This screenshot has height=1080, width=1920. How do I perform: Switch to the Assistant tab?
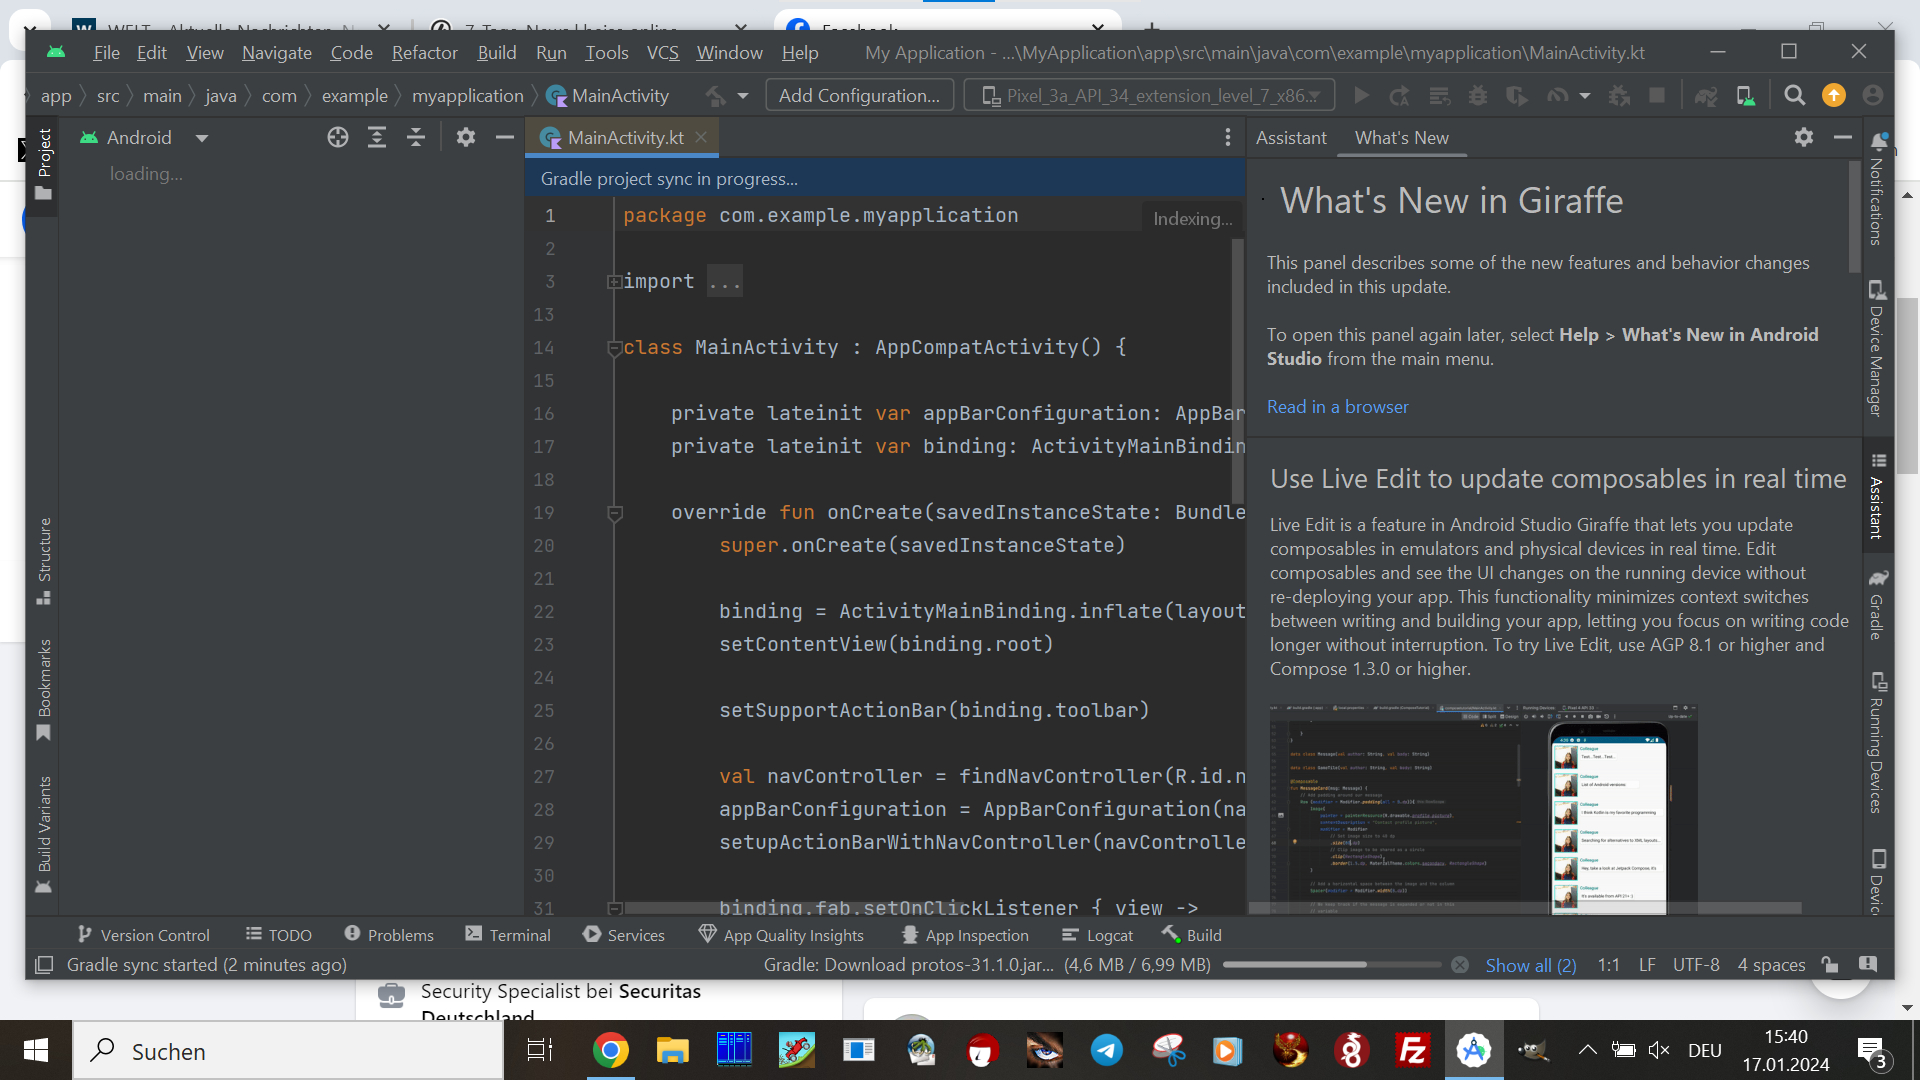point(1291,138)
